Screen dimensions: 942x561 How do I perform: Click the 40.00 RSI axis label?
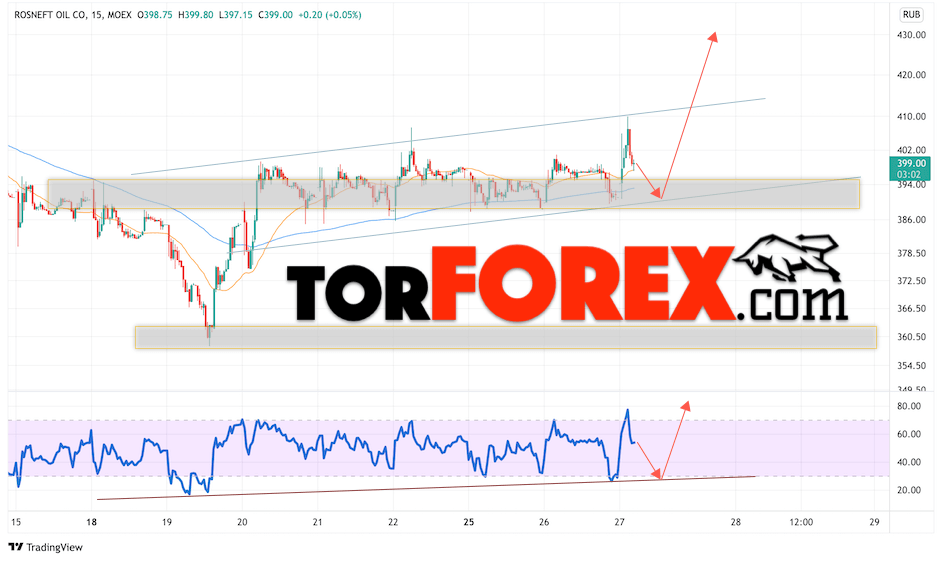click(909, 462)
